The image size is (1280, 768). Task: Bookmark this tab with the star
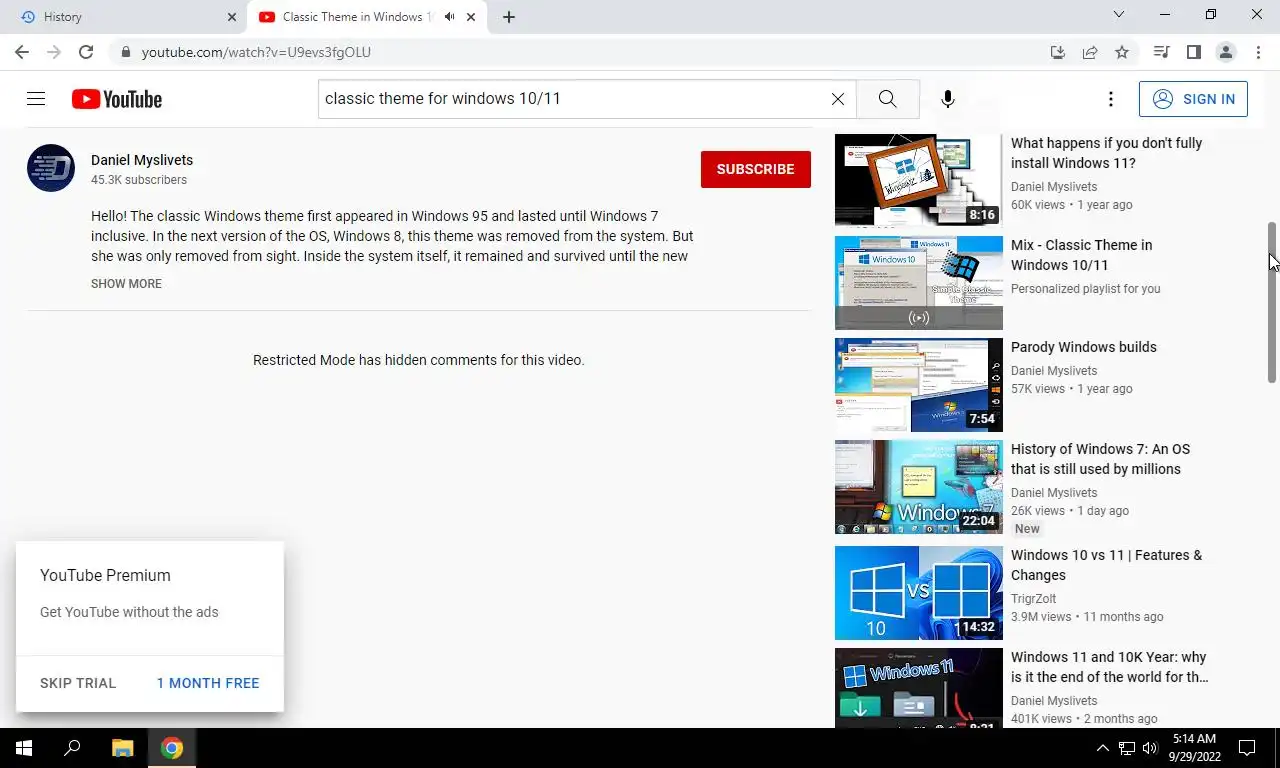1122,52
